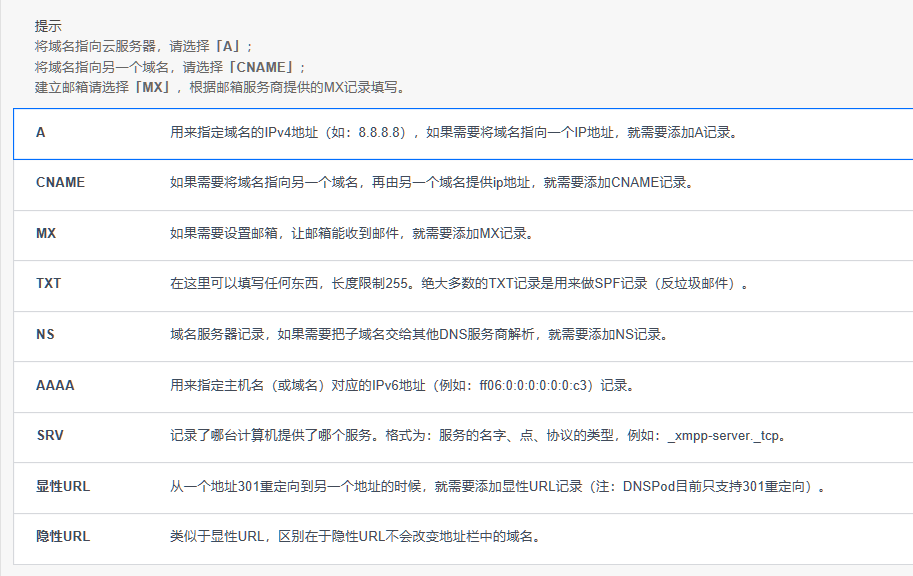This screenshot has height=576, width=913.
Task: Click the hint line 建立邮箱请选择「MX」
Action: pos(220,88)
